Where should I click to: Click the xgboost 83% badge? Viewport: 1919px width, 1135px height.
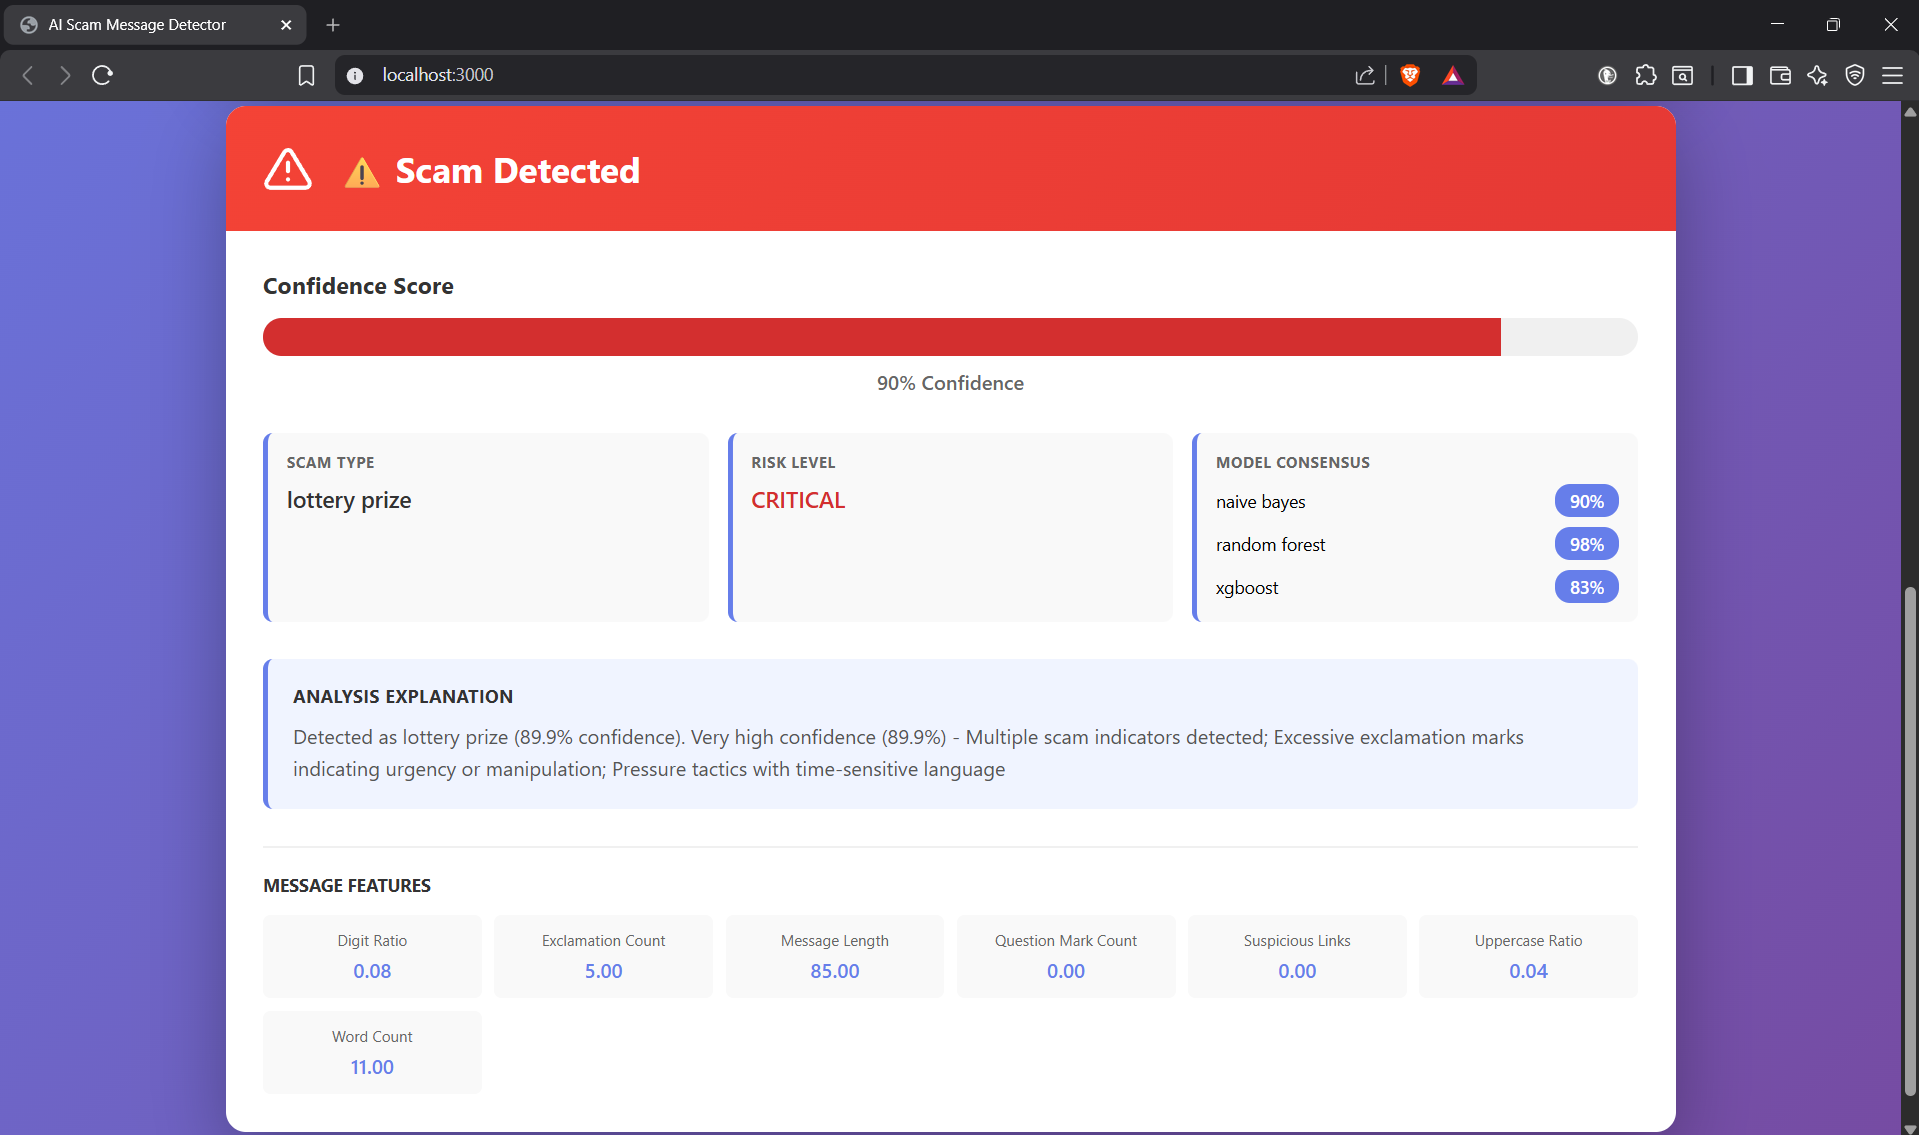click(1586, 588)
